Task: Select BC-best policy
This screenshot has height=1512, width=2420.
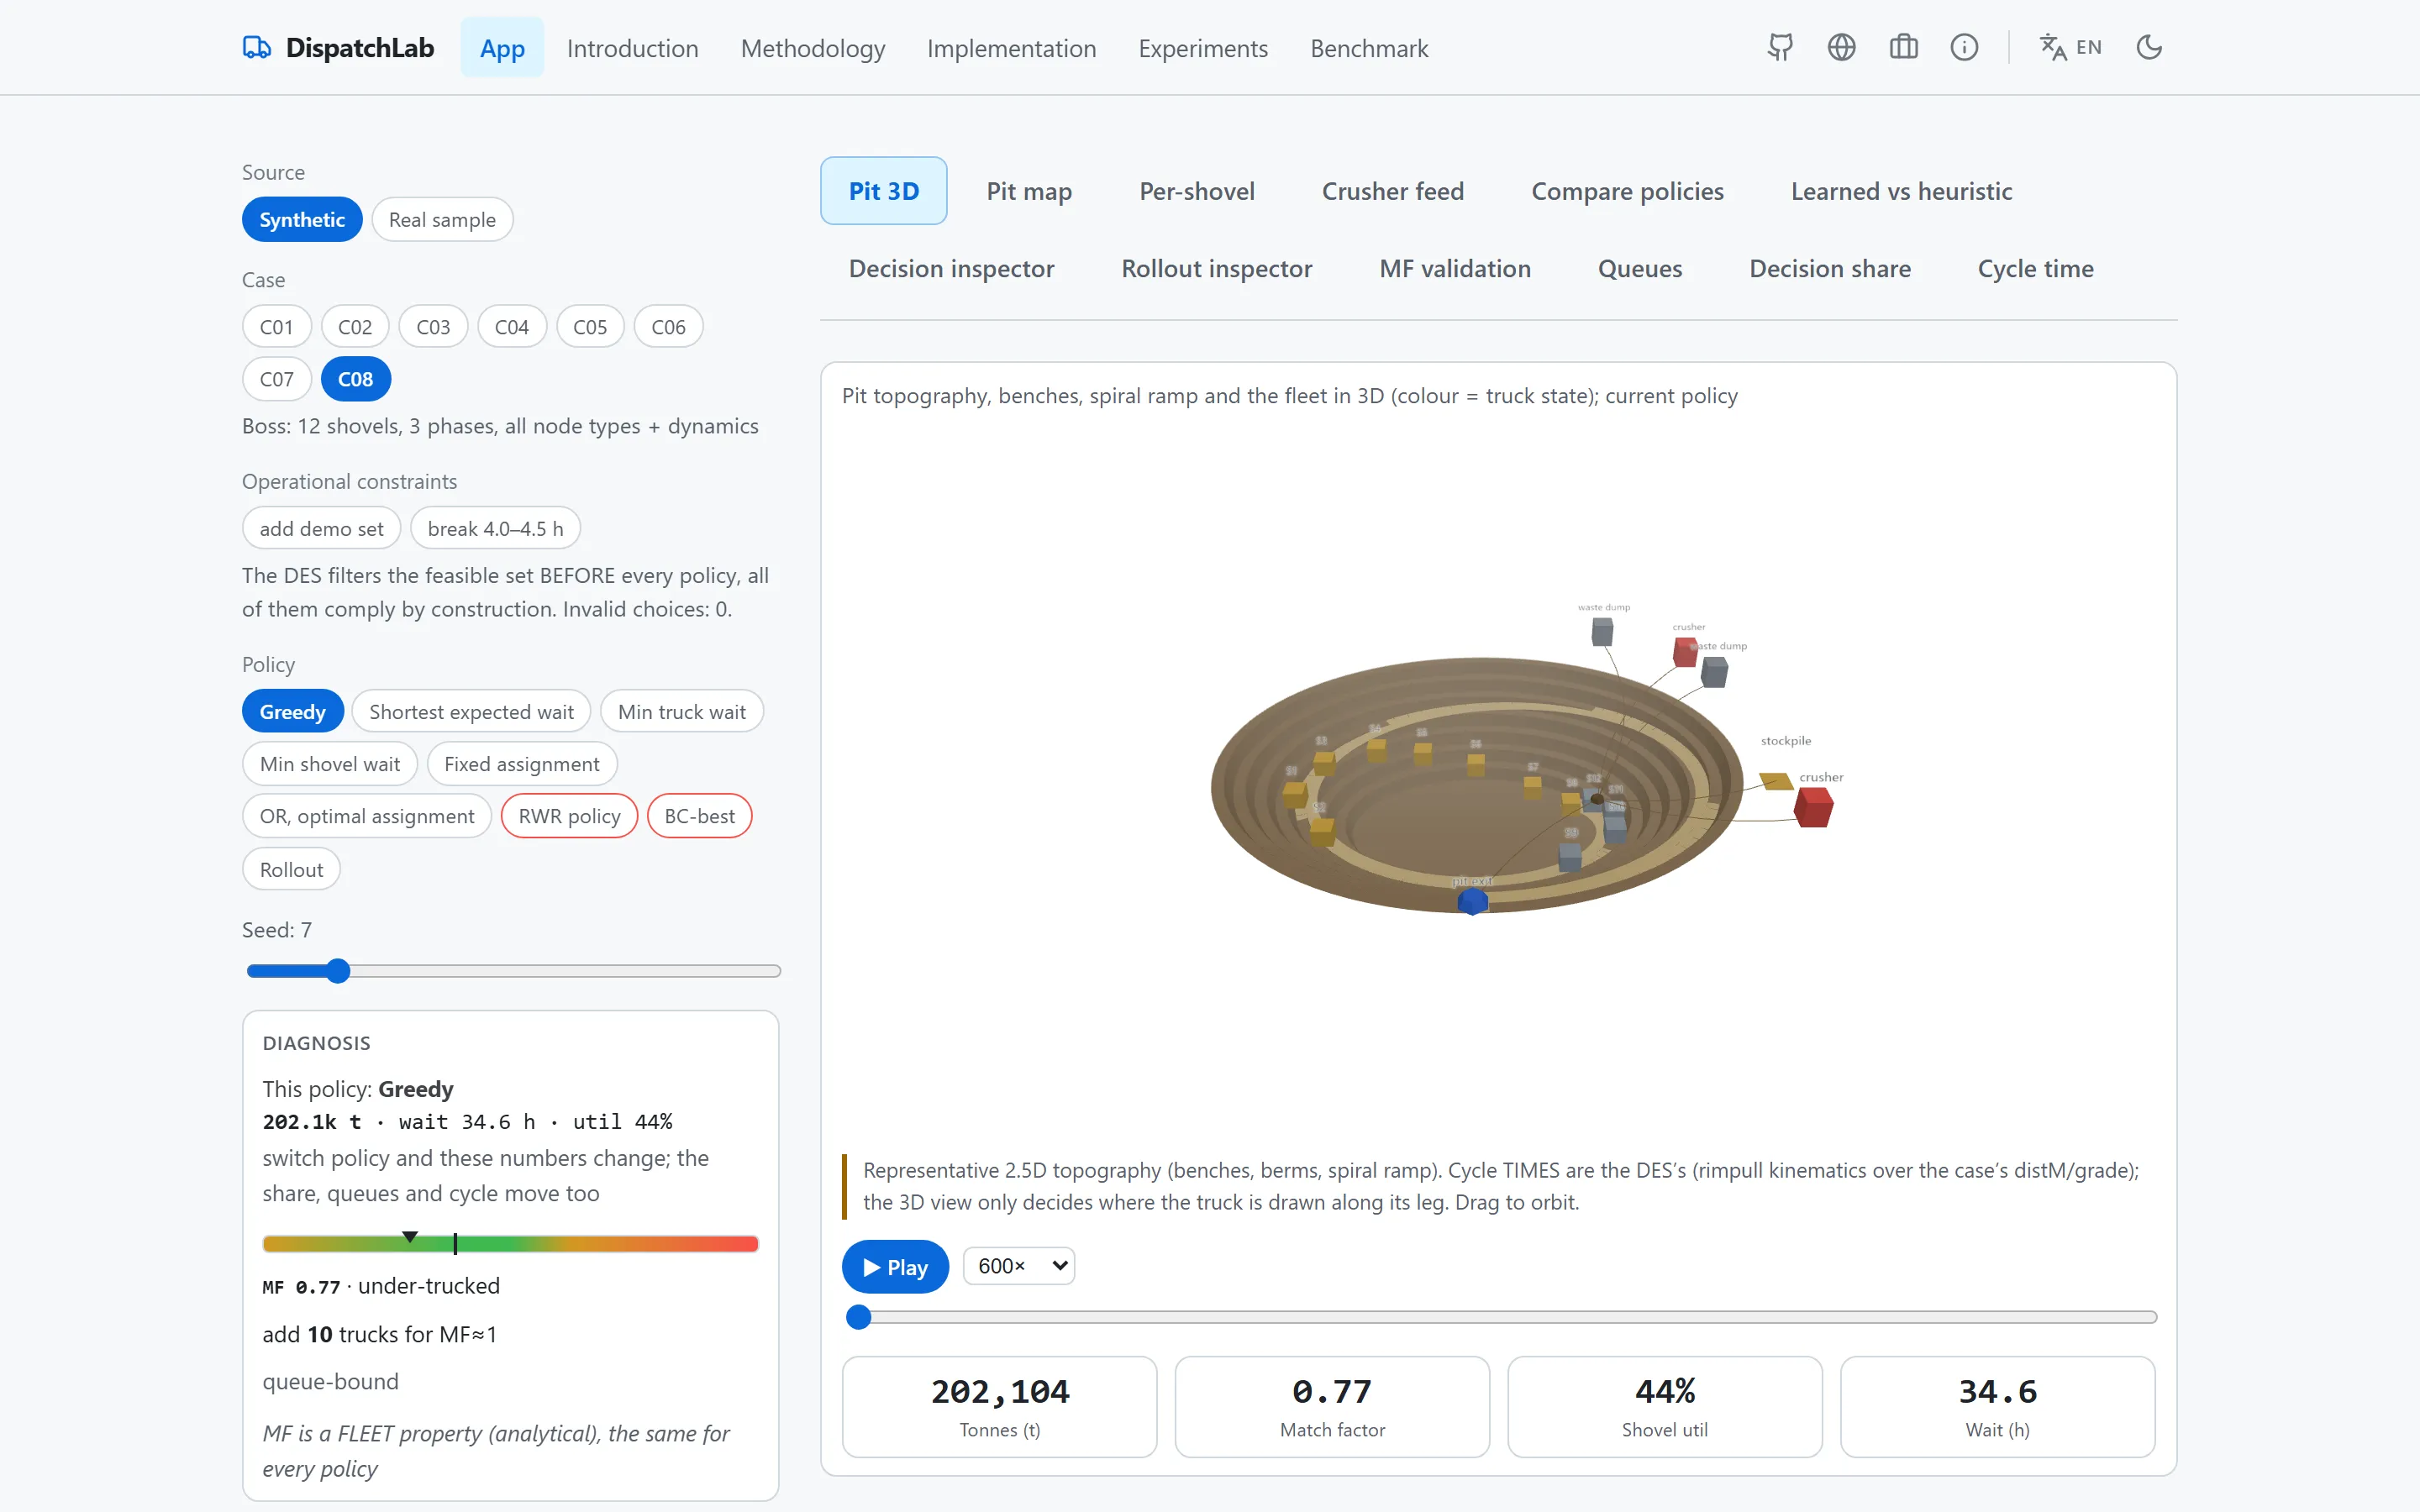Action: pos(699,816)
